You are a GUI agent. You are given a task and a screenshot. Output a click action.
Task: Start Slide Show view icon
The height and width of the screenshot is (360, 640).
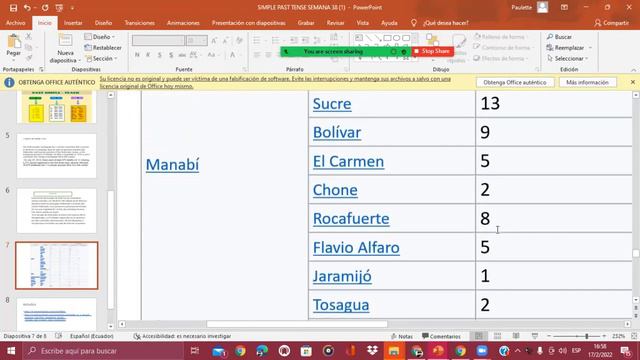(x=535, y=336)
